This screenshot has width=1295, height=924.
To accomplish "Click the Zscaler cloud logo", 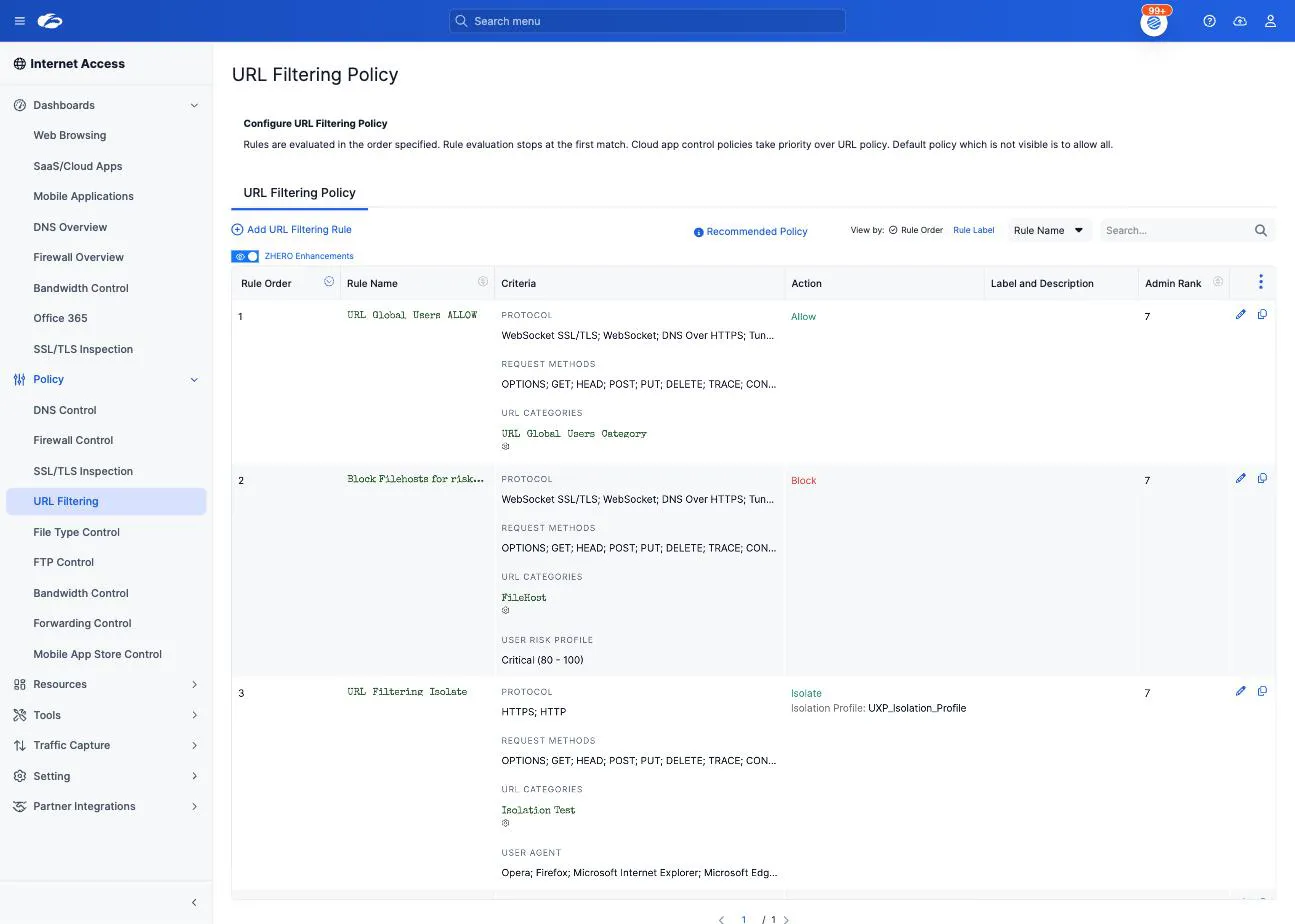I will (x=49, y=21).
